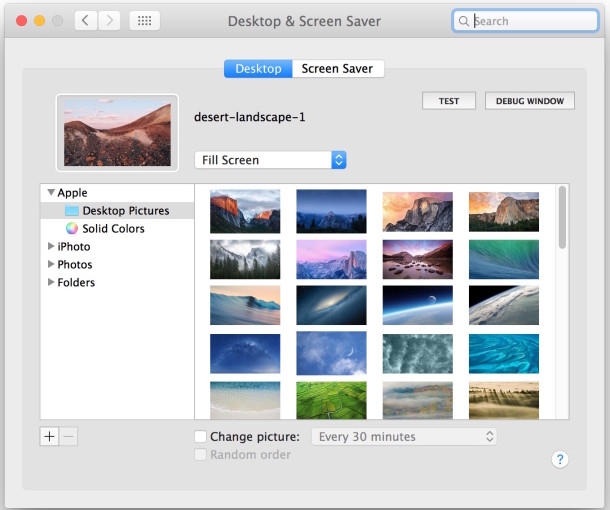
Task: Choose Earth clouds from orbit wallpaper
Action: tap(504, 305)
